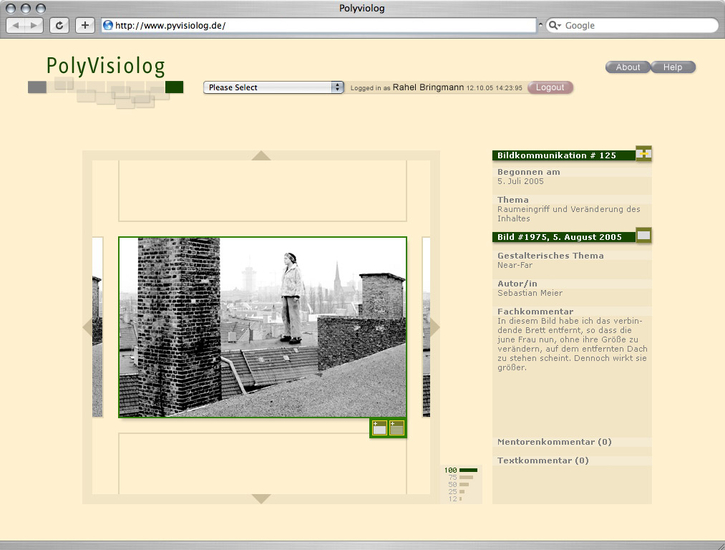The height and width of the screenshot is (550, 725).
Task: Click the central rooftop photograph
Action: coord(263,327)
